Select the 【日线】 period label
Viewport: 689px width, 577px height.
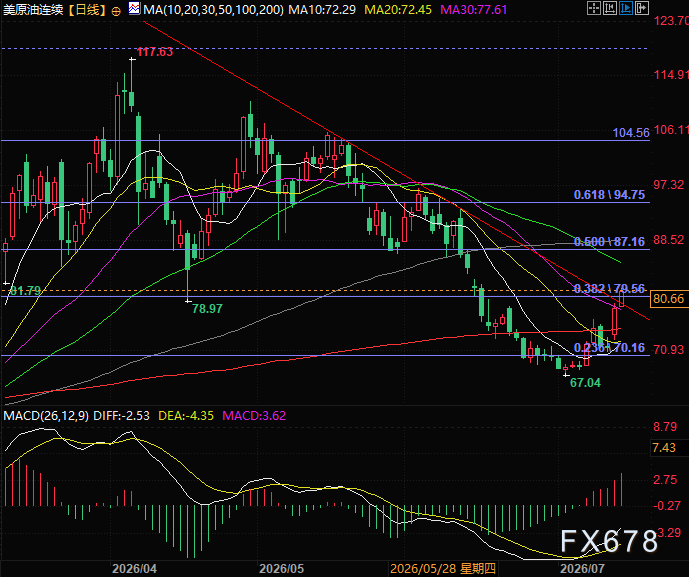click(87, 10)
